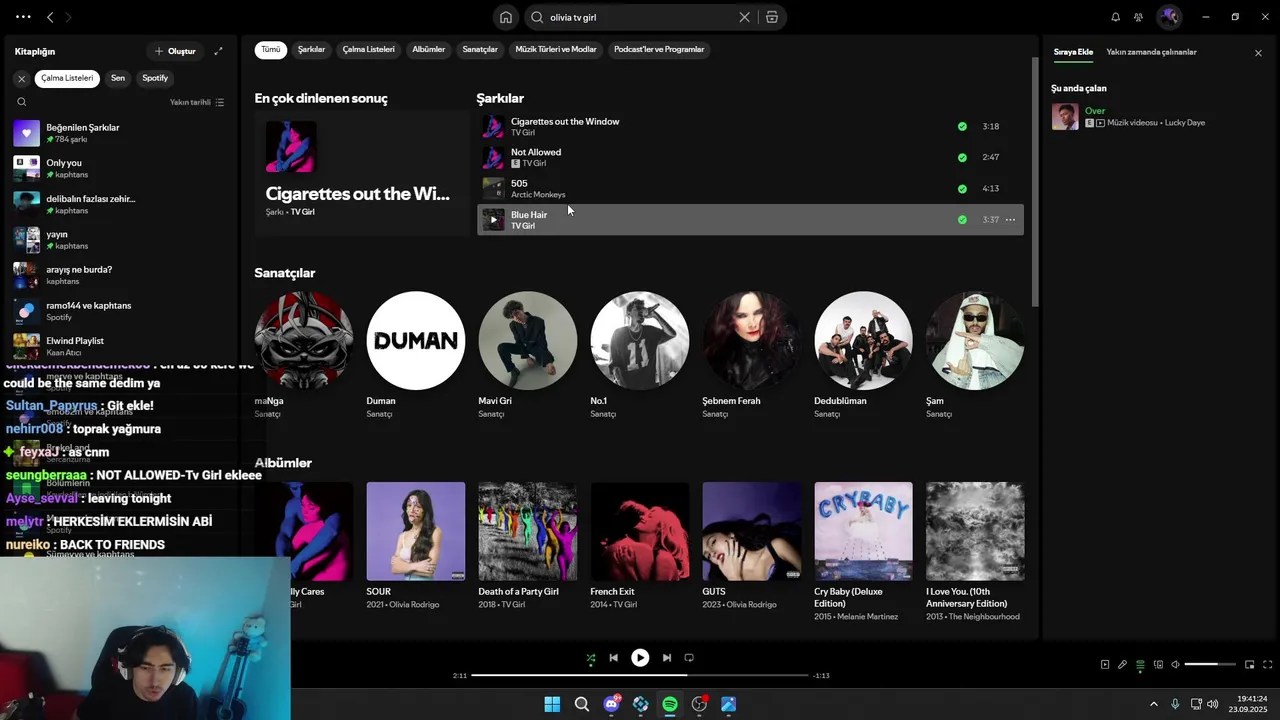The height and width of the screenshot is (720, 1280).
Task: Open the three-dot app menu at top left
Action: point(23,17)
